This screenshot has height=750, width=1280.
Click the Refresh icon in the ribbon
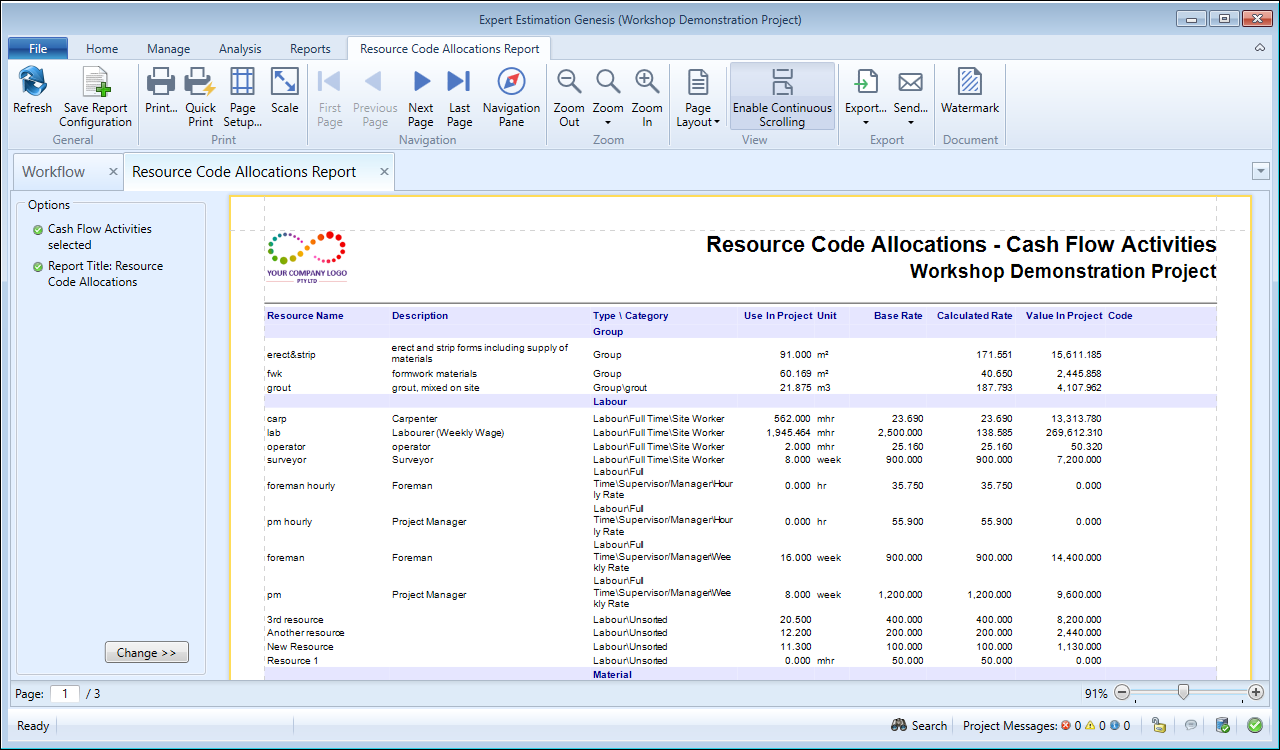click(x=32, y=91)
